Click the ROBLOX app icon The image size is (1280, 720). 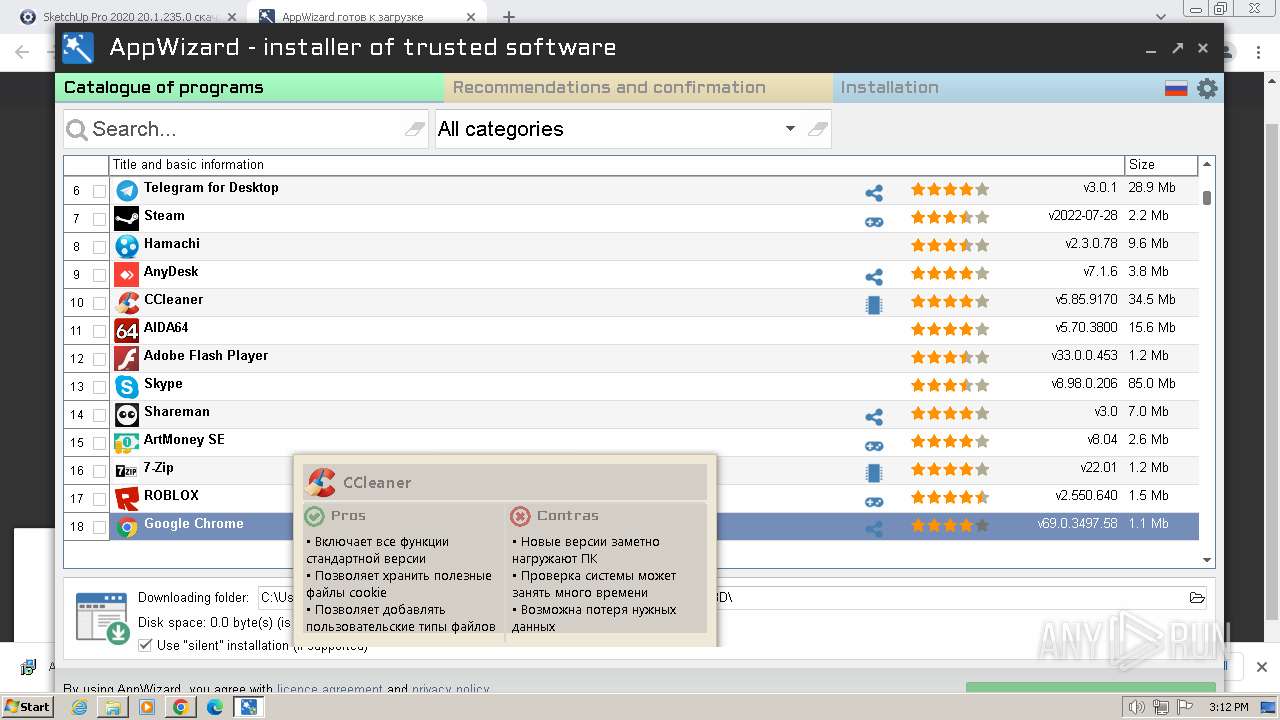127,498
